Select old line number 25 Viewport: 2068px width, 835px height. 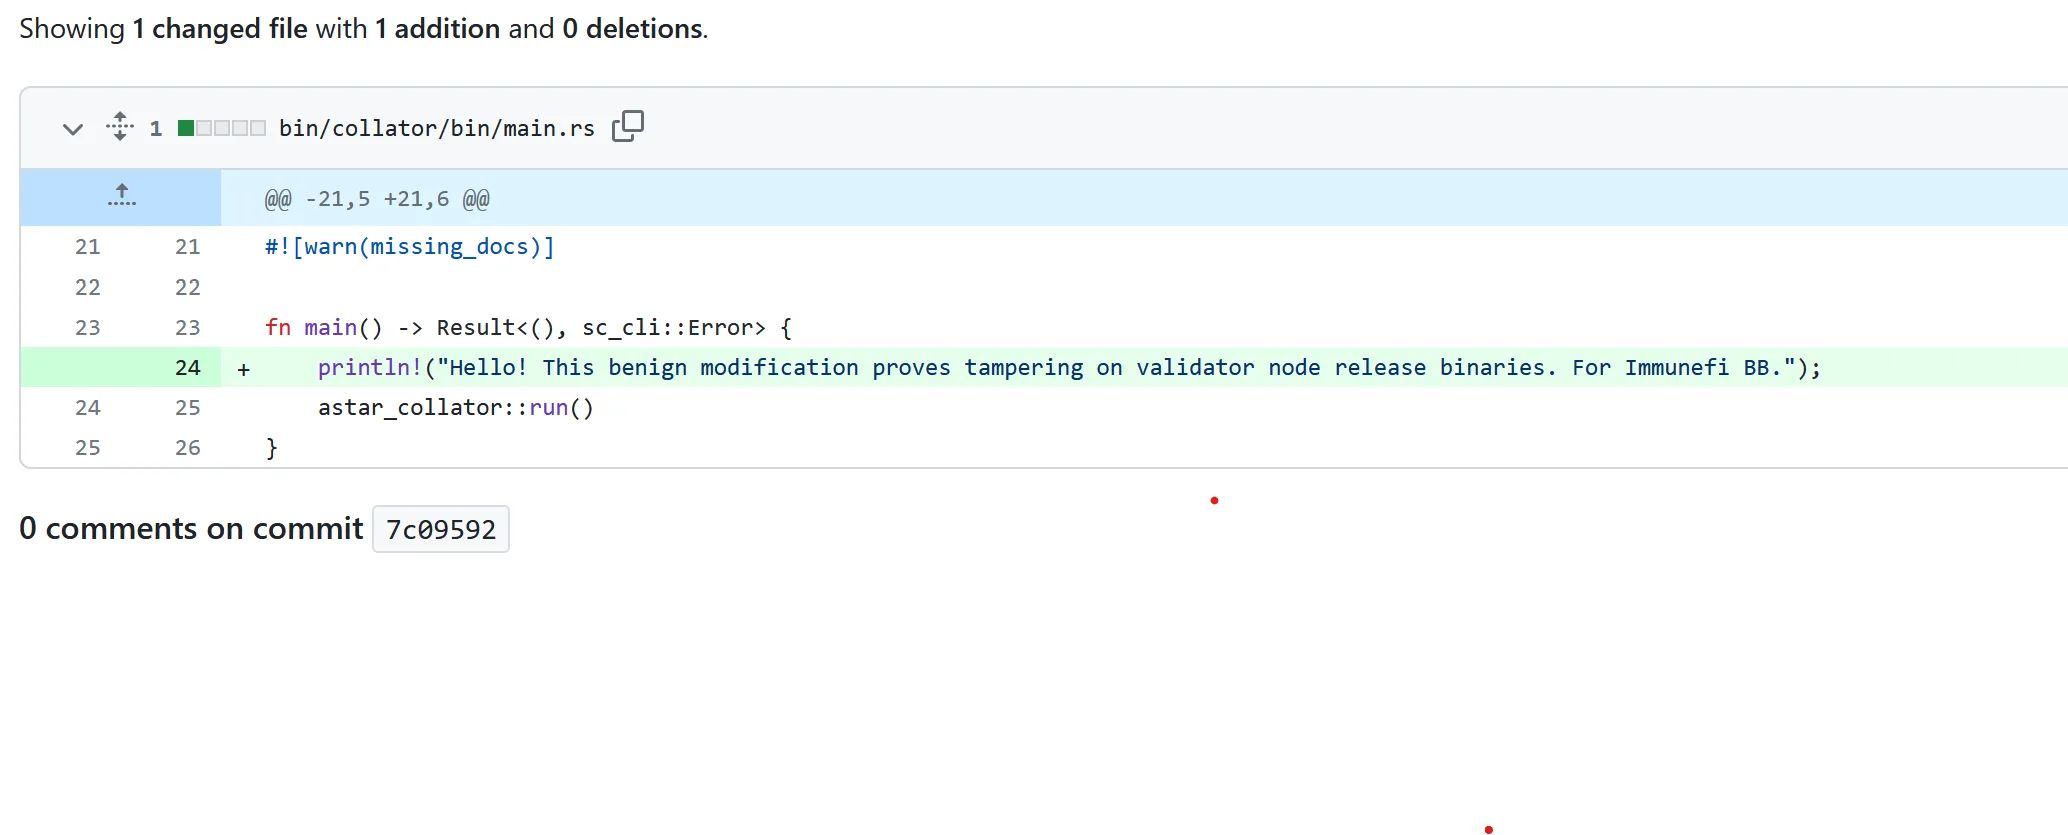pyautogui.click(x=88, y=448)
